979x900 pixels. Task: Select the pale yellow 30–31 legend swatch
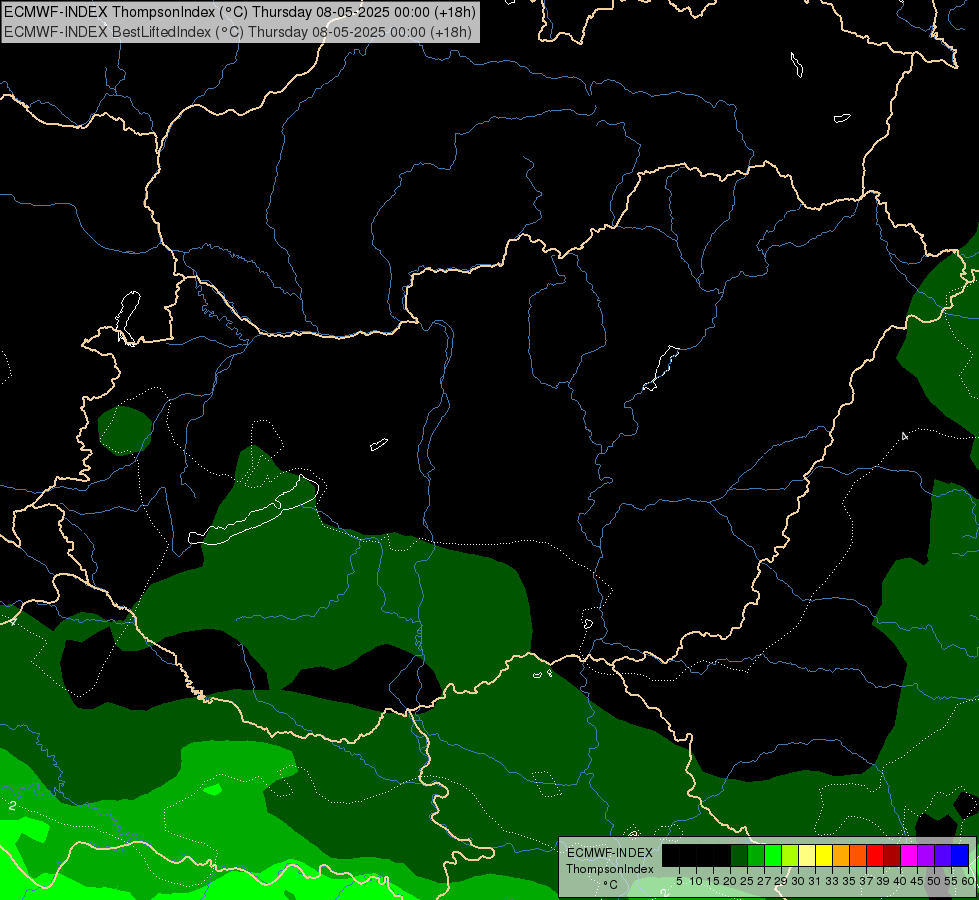click(x=807, y=855)
